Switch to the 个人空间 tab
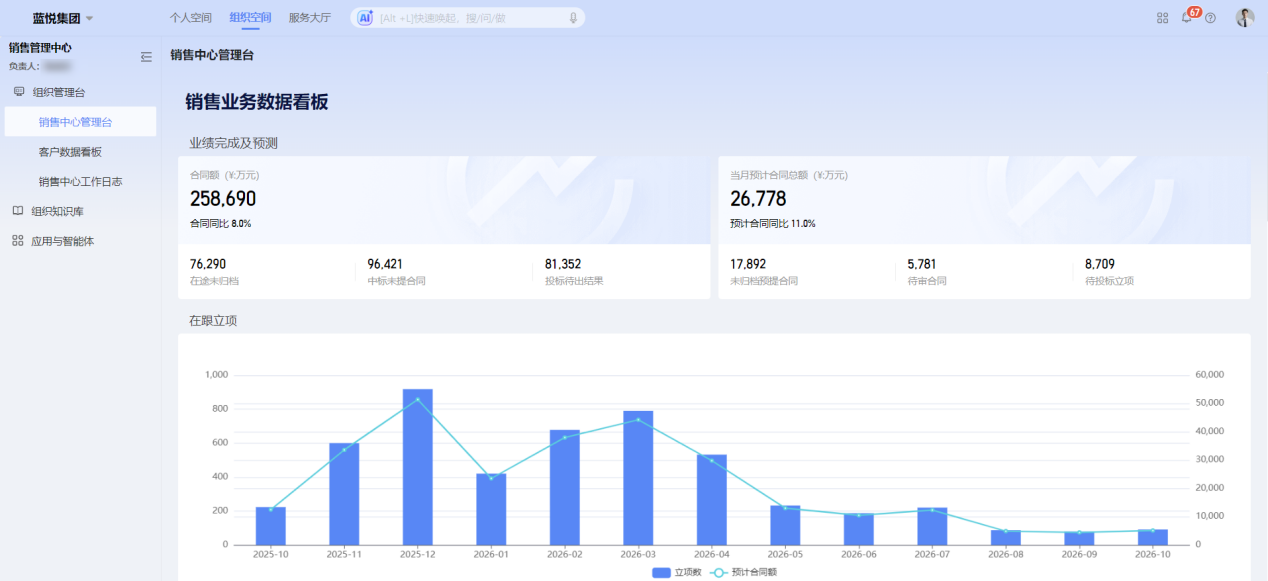The image size is (1268, 581). pos(191,18)
